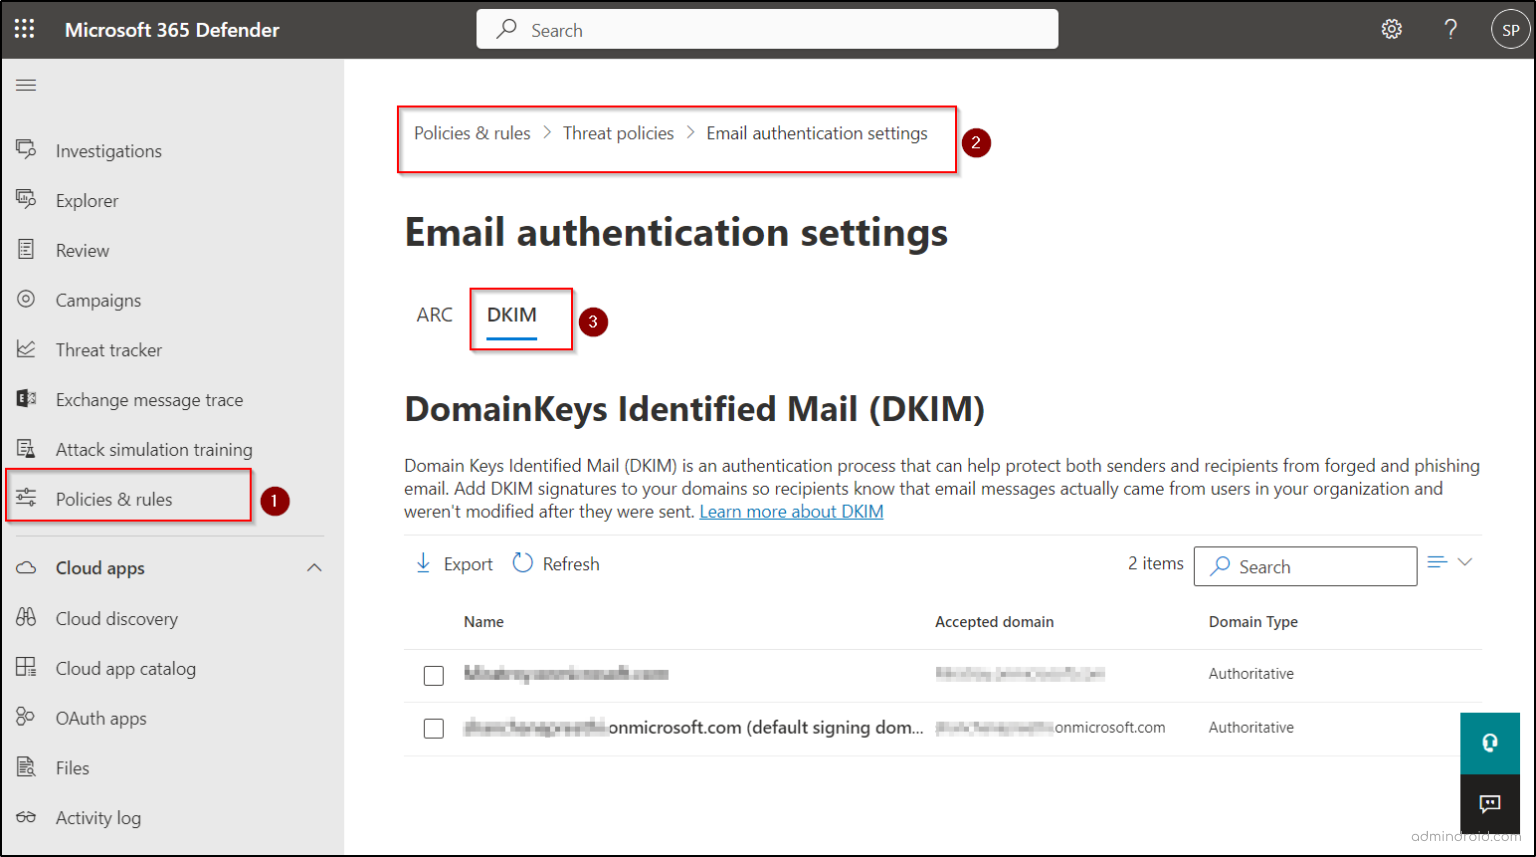1536x857 pixels.
Task: Check the first domain row checkbox
Action: coord(433,675)
